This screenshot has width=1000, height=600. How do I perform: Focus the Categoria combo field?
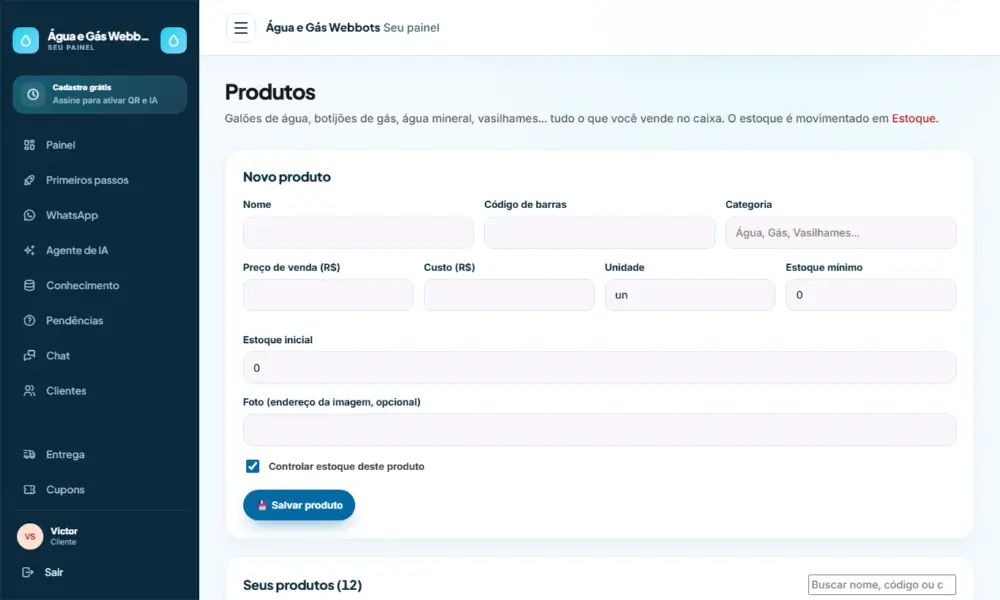pos(841,233)
